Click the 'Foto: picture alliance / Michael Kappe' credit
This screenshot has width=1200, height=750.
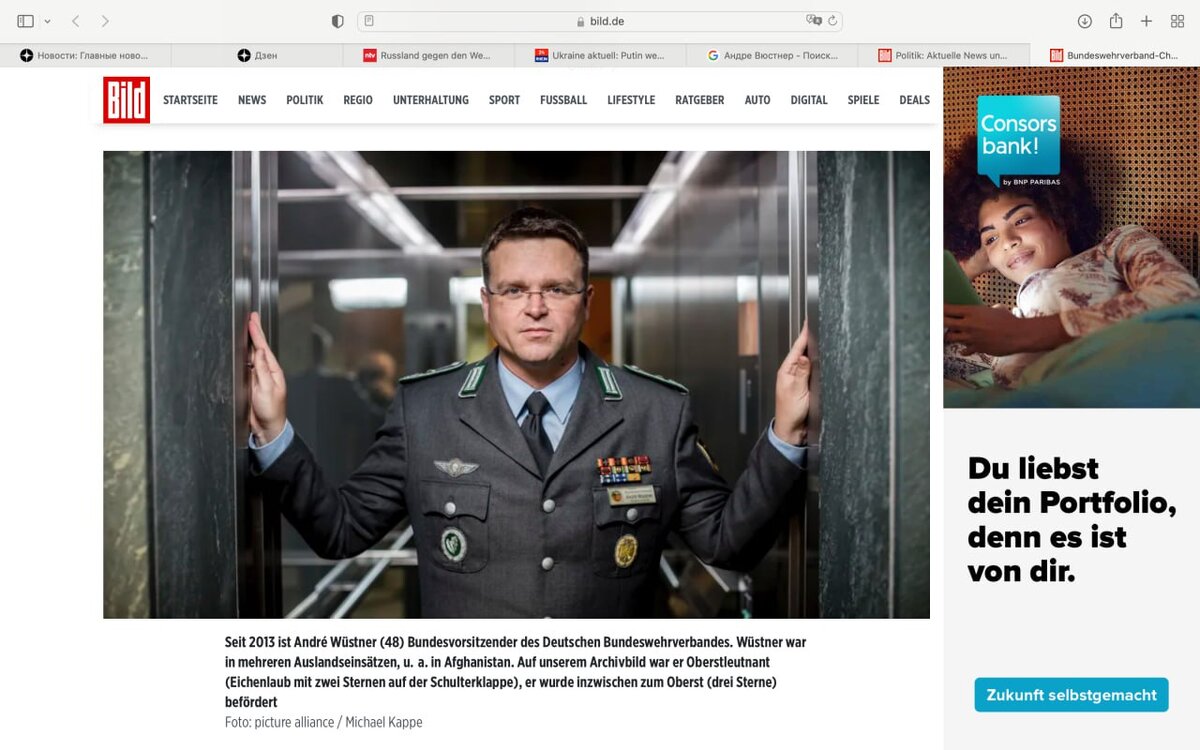pos(324,722)
